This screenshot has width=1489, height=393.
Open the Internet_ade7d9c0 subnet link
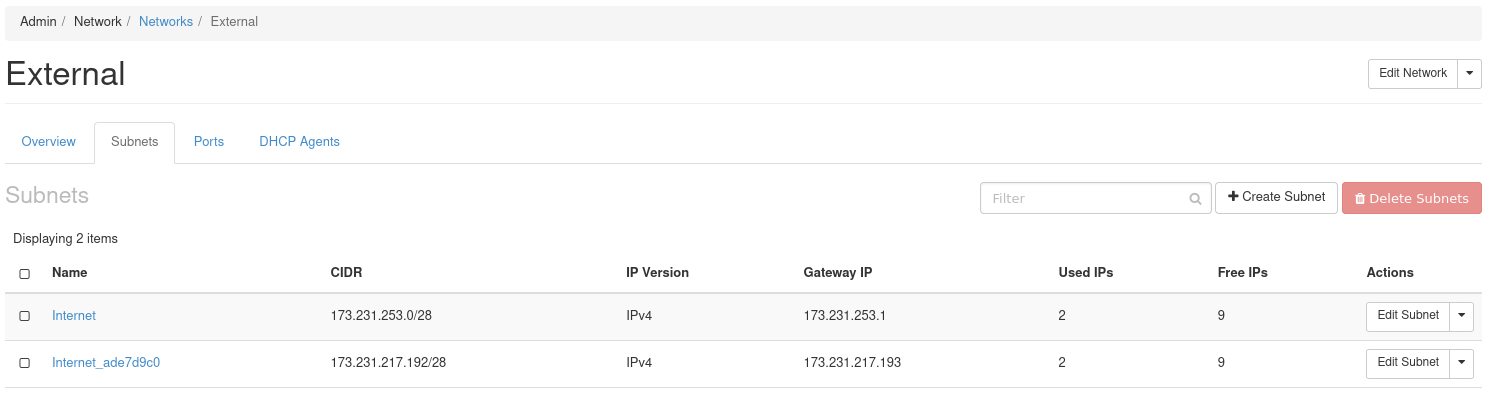point(106,363)
